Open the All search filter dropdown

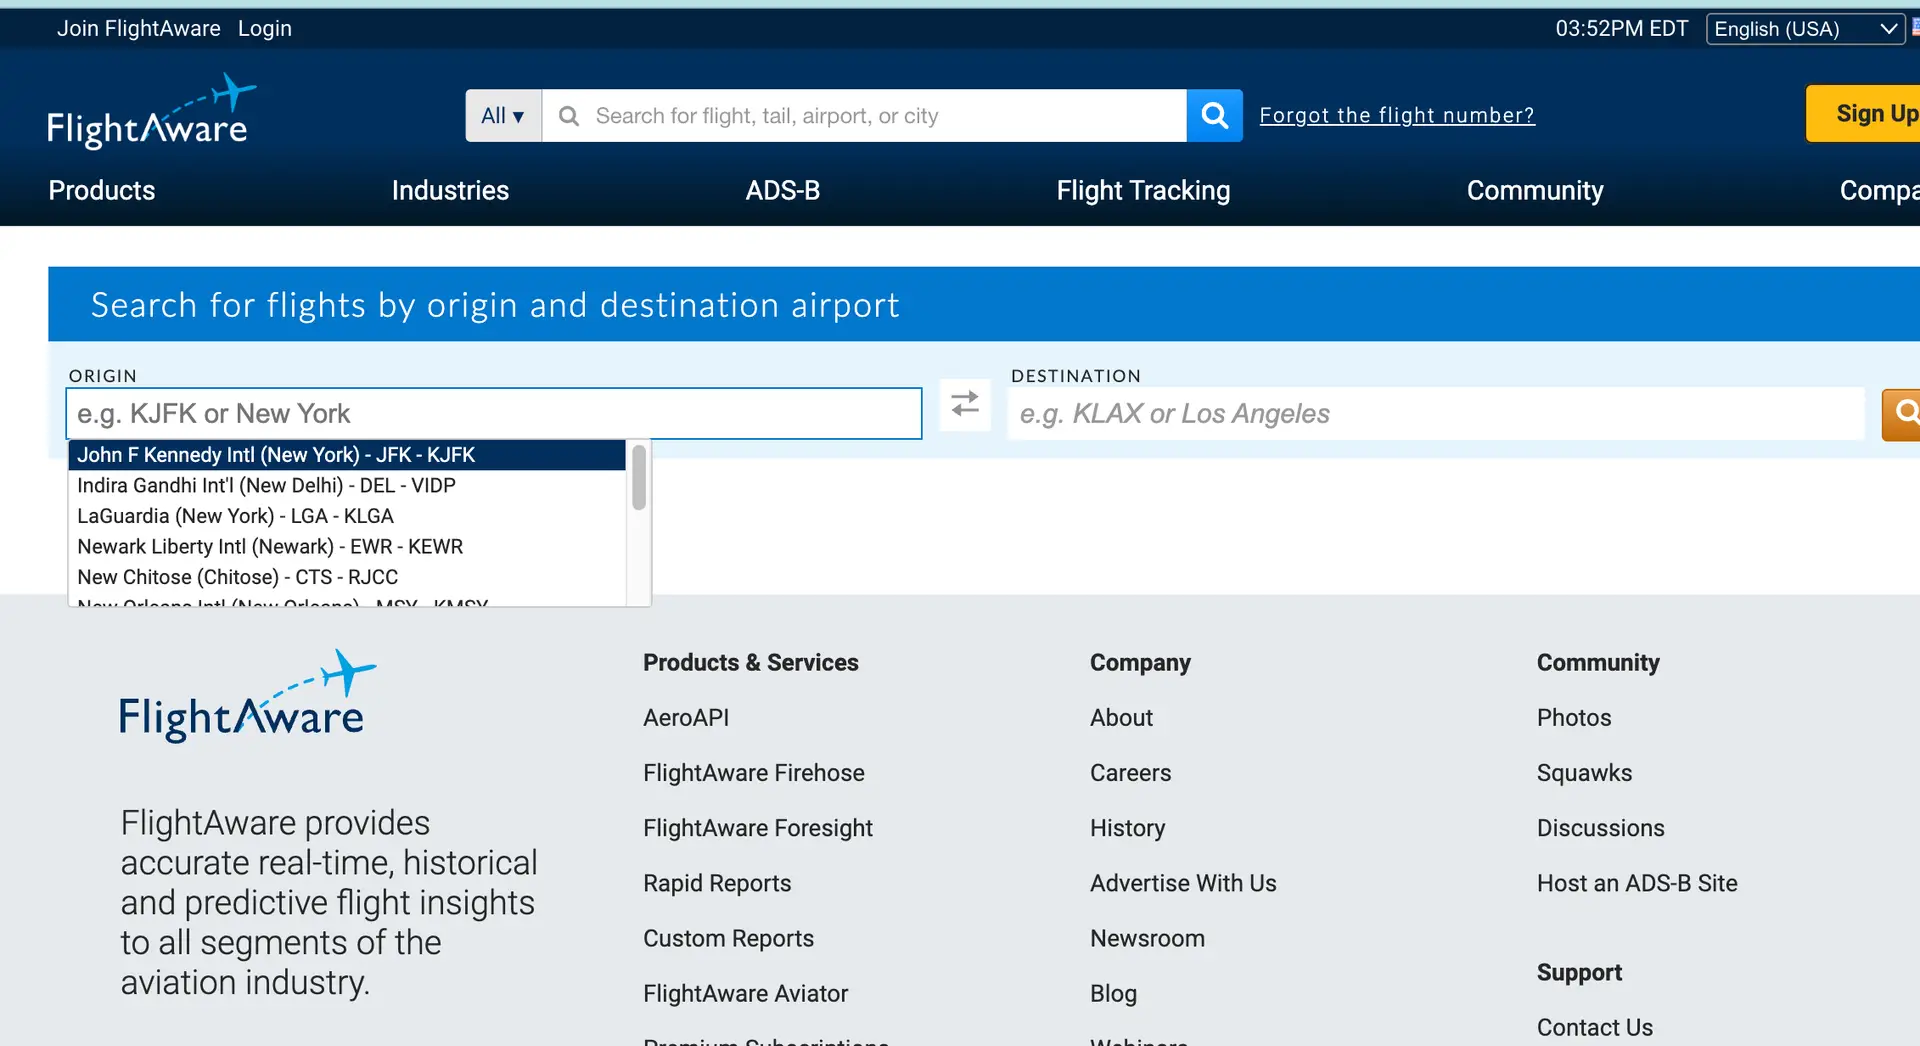pyautogui.click(x=503, y=115)
